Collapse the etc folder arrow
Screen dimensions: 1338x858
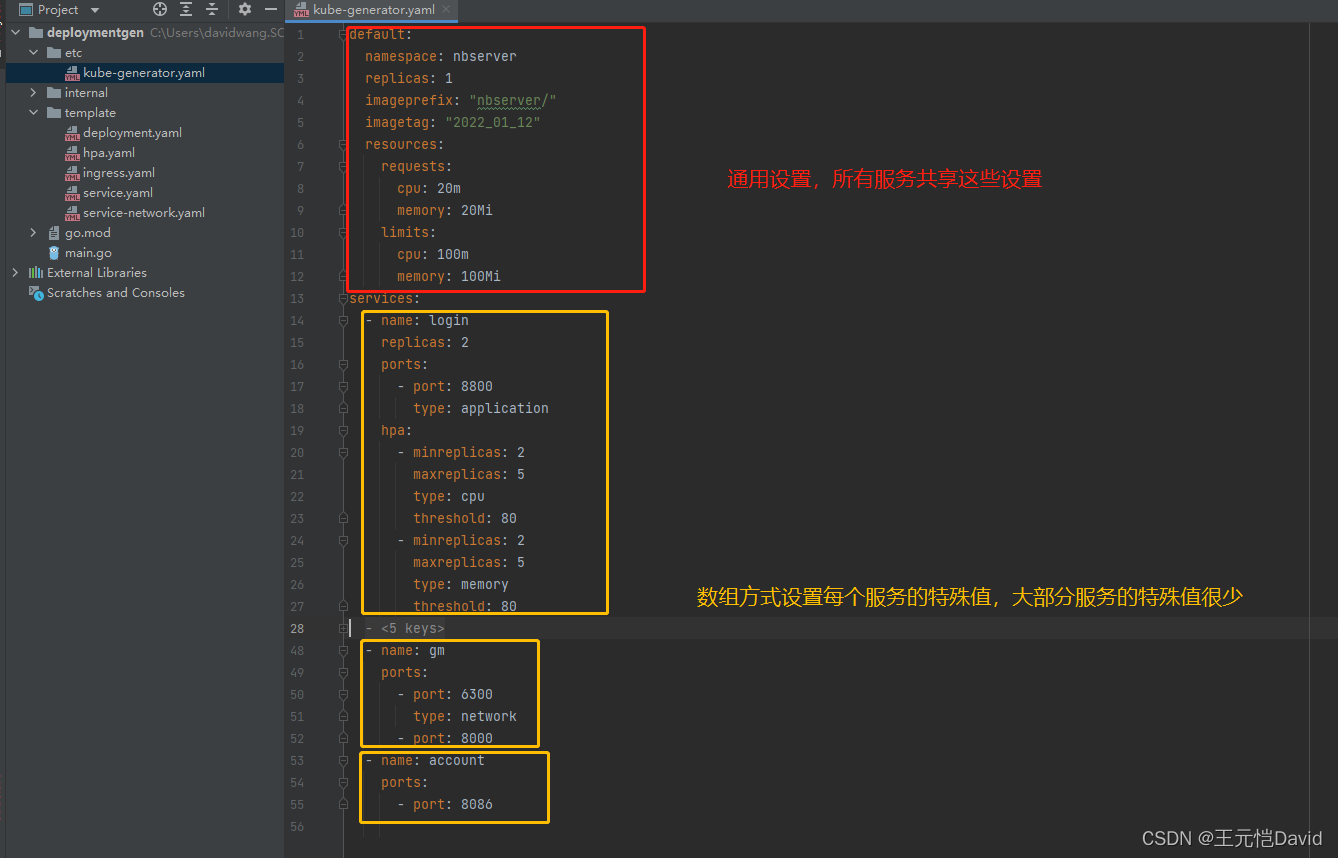pos(34,53)
